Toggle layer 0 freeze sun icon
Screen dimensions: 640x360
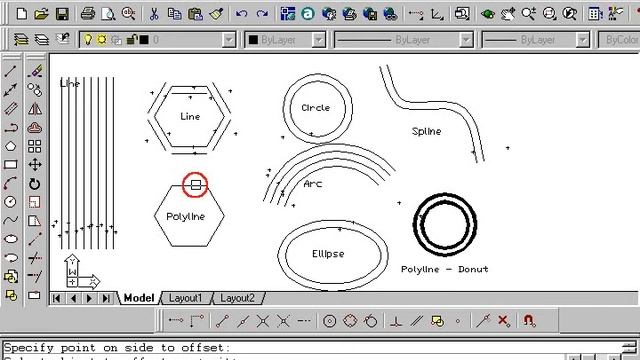click(102, 40)
